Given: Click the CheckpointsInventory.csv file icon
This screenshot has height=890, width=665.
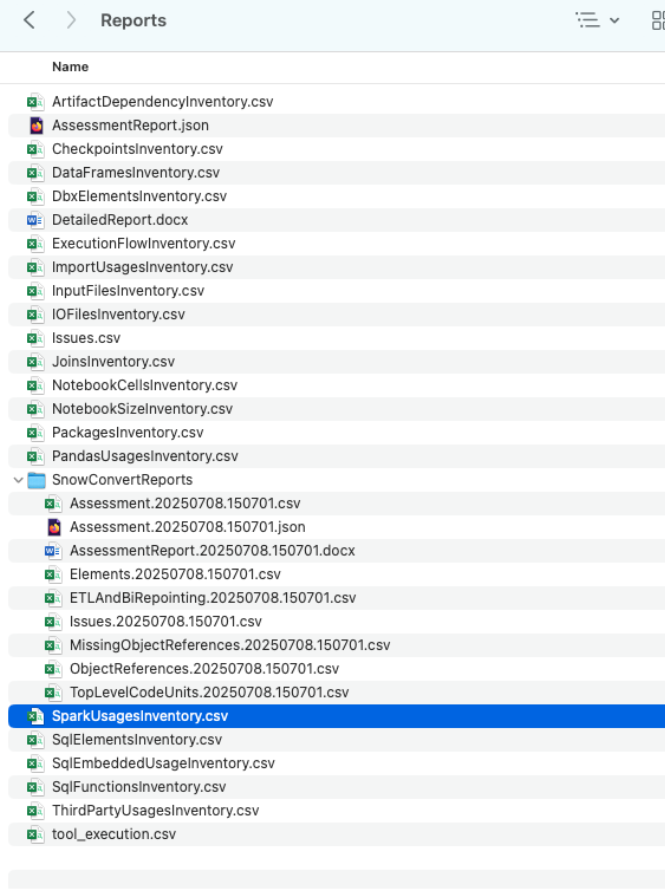Looking at the screenshot, I should pyautogui.click(x=35, y=149).
